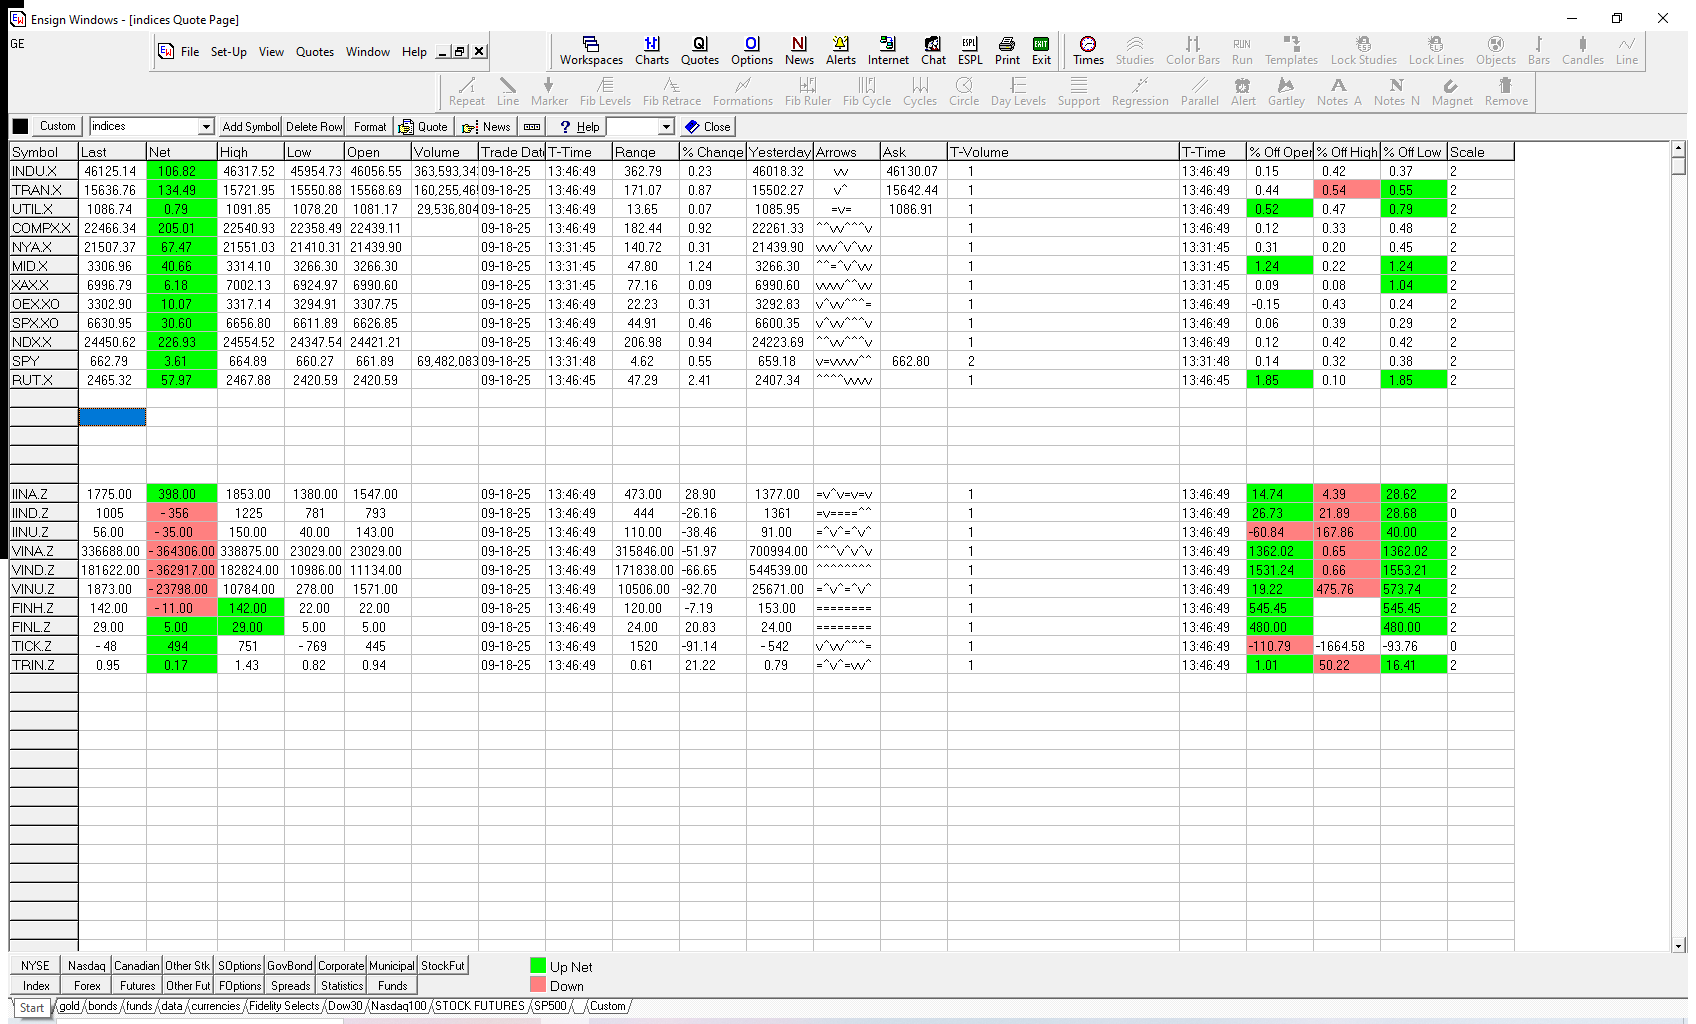Click the black color swatch beside Custom
Viewport: 1696px width, 1024px height.
point(20,127)
